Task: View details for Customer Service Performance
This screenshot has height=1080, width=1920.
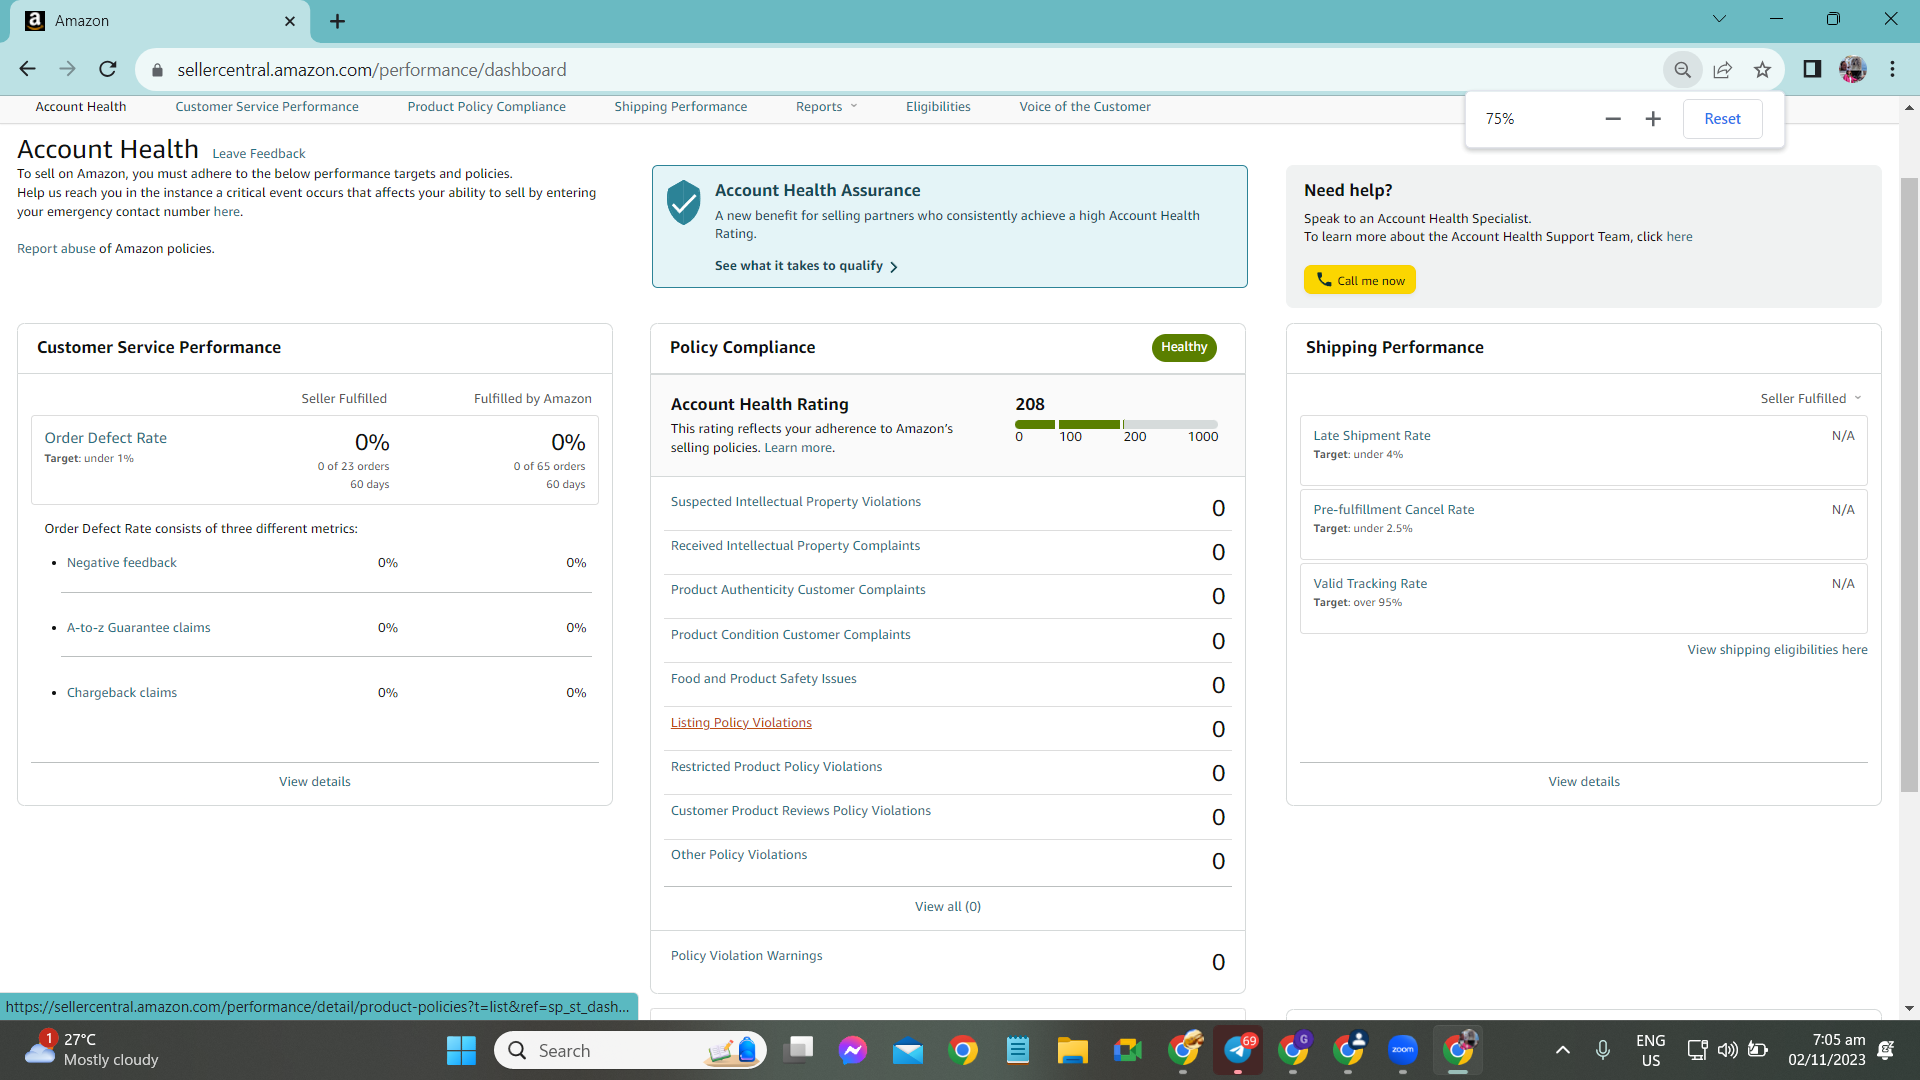Action: (315, 782)
